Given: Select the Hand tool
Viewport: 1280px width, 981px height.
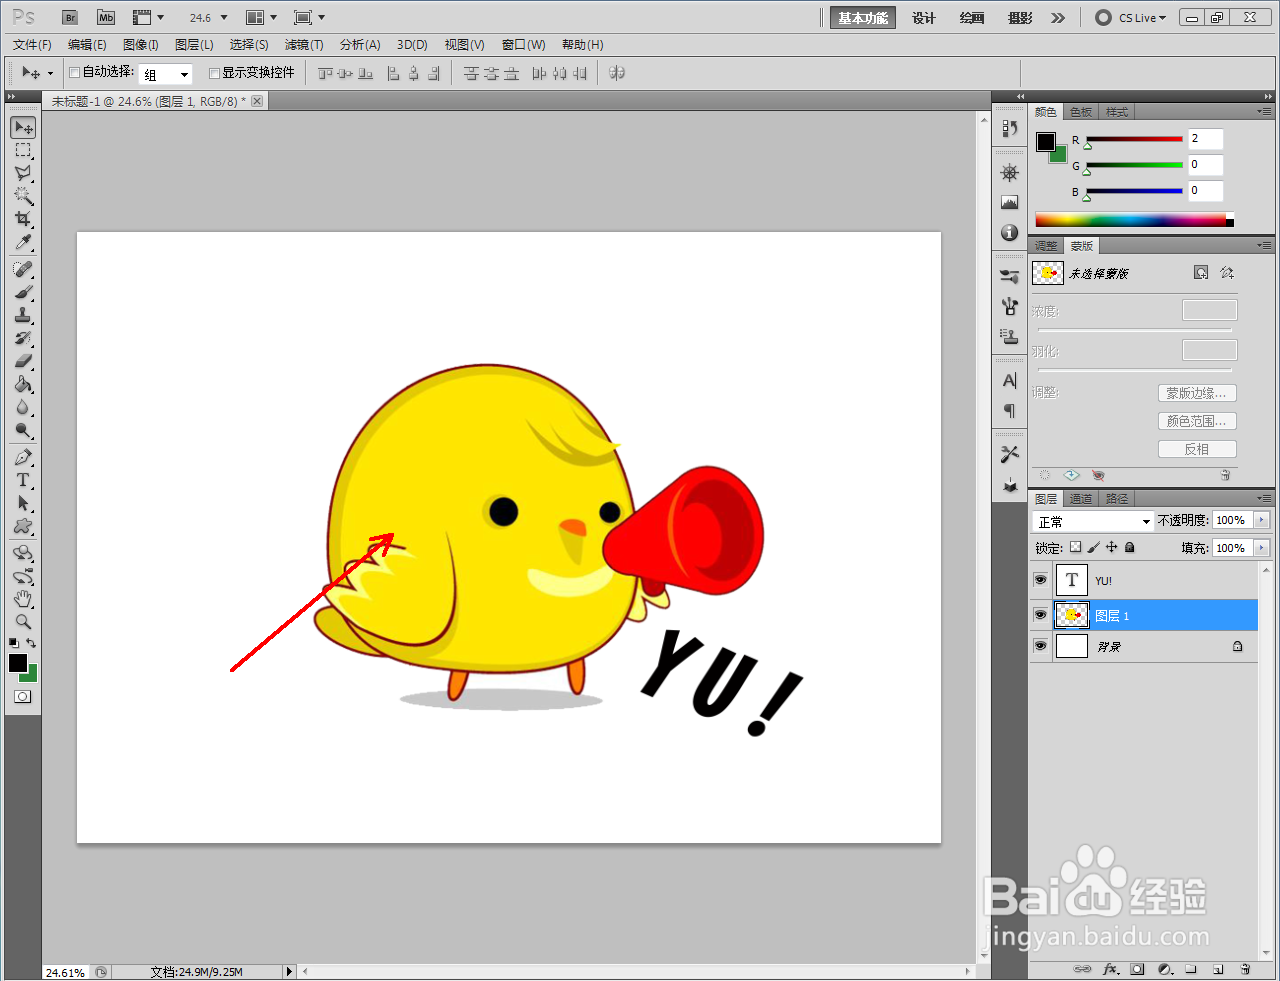Looking at the screenshot, I should click(23, 599).
